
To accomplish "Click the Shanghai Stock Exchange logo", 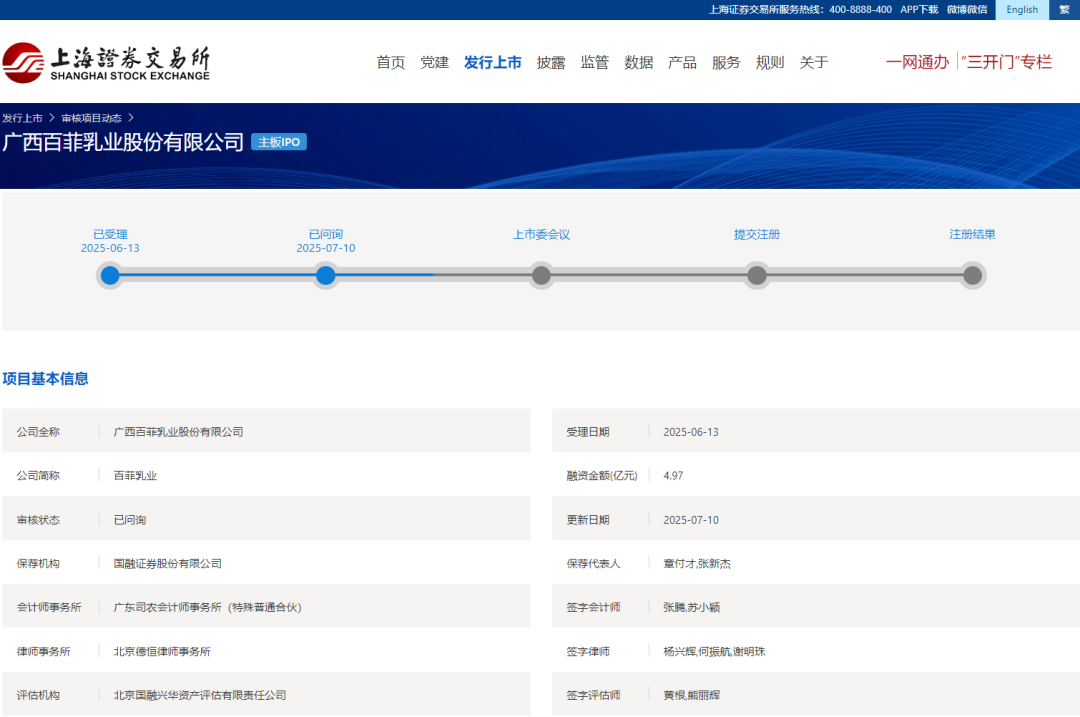I will [x=106, y=63].
